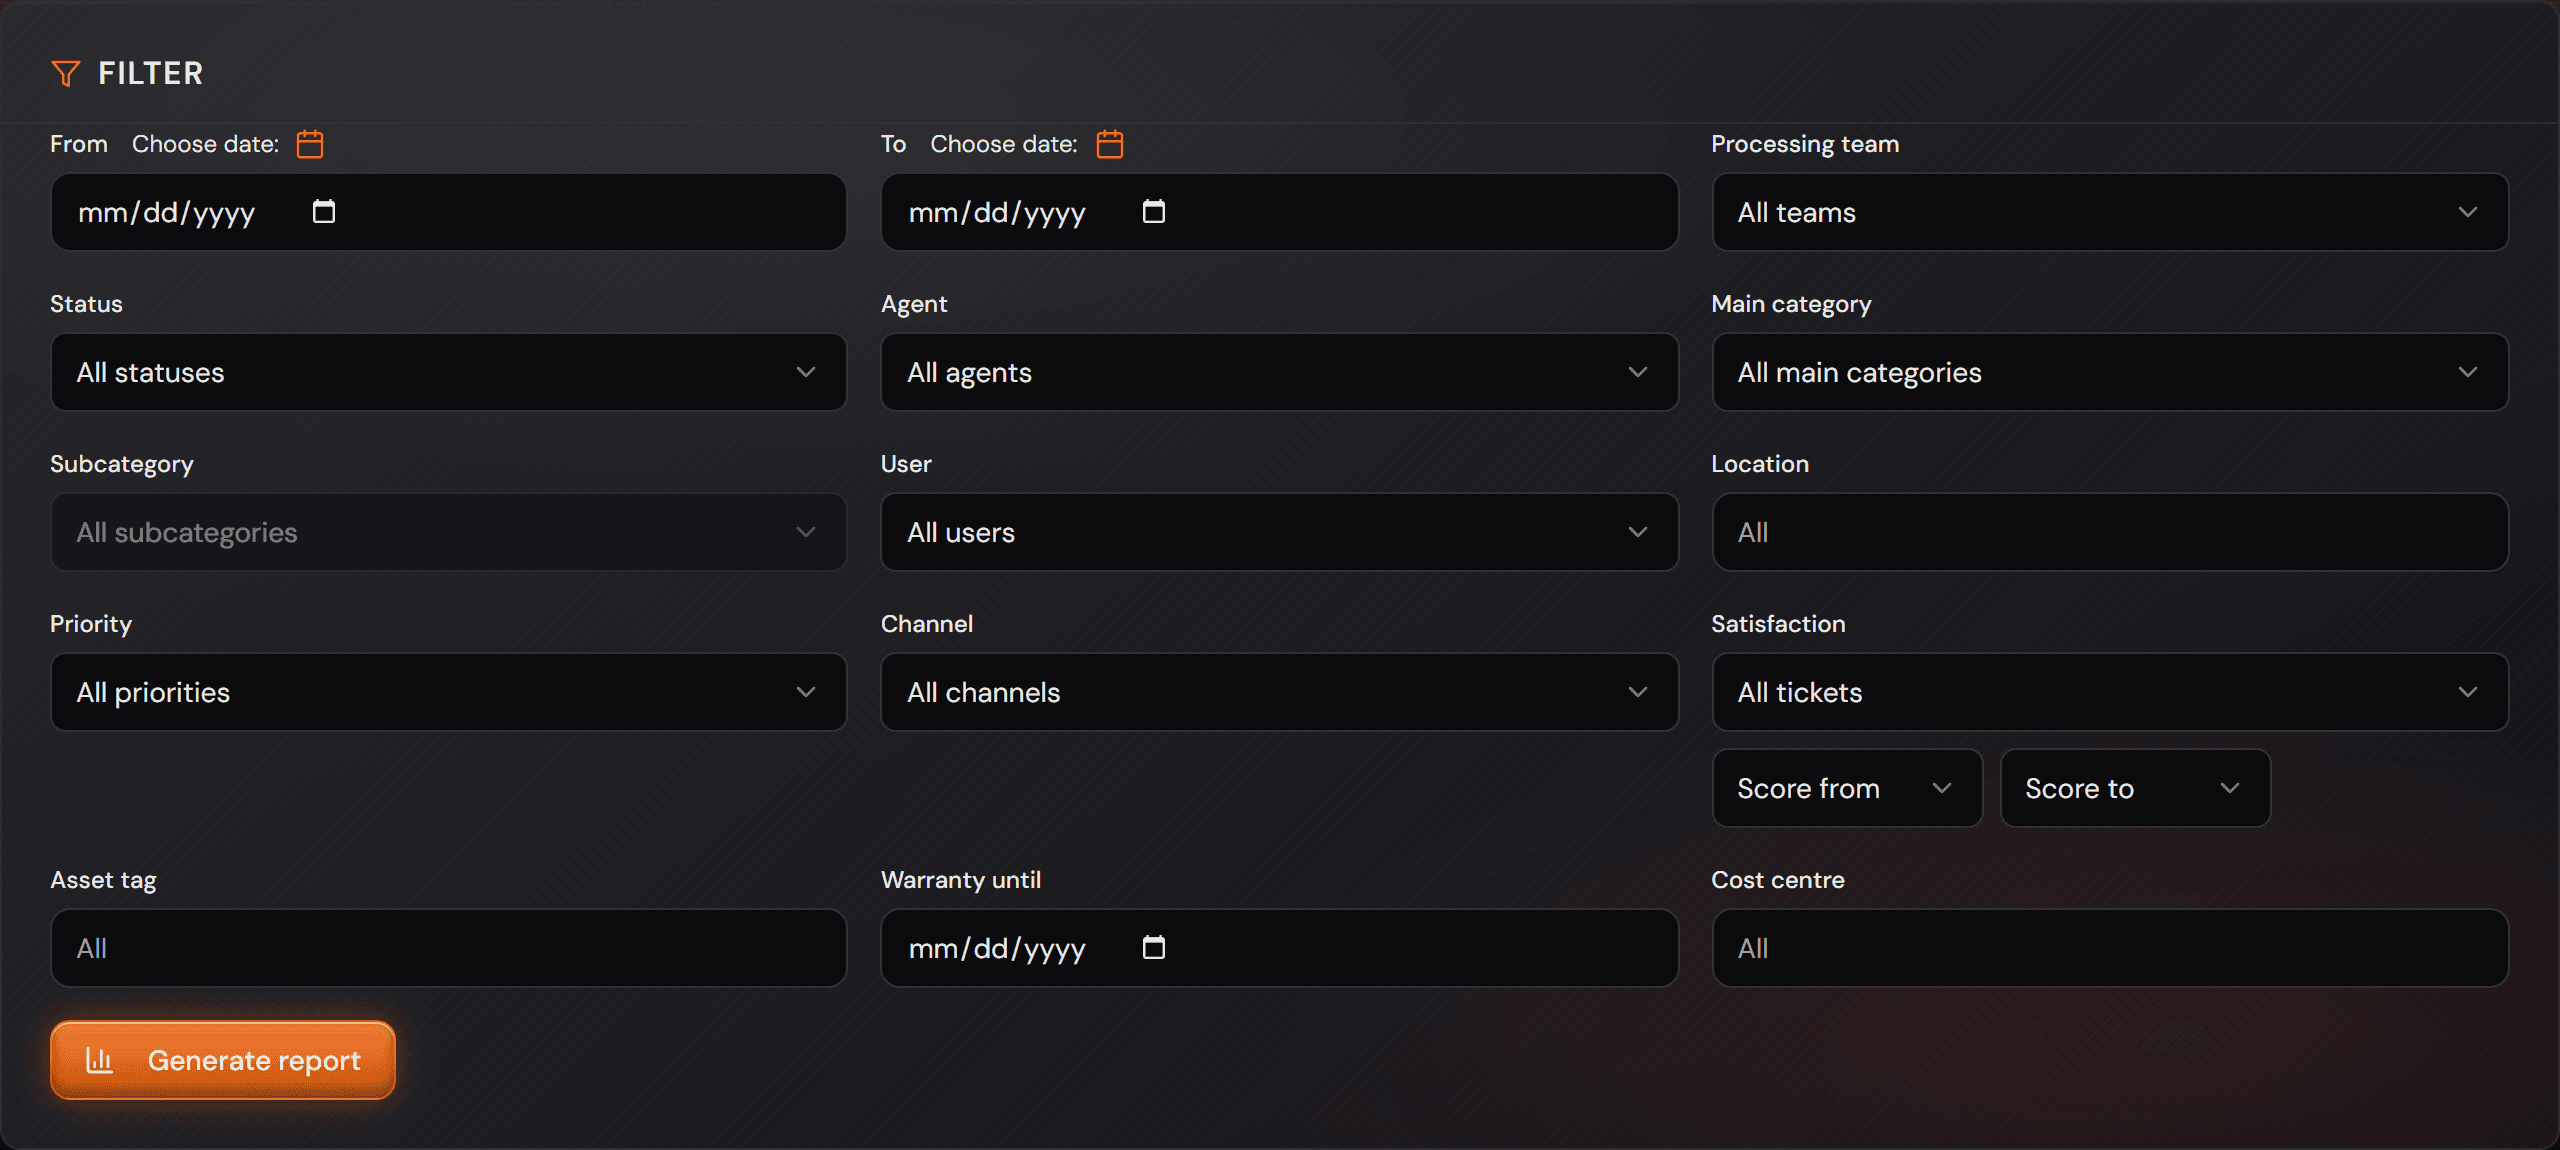Expand the All tickets satisfaction dropdown
This screenshot has height=1150, width=2560.
click(2110, 692)
